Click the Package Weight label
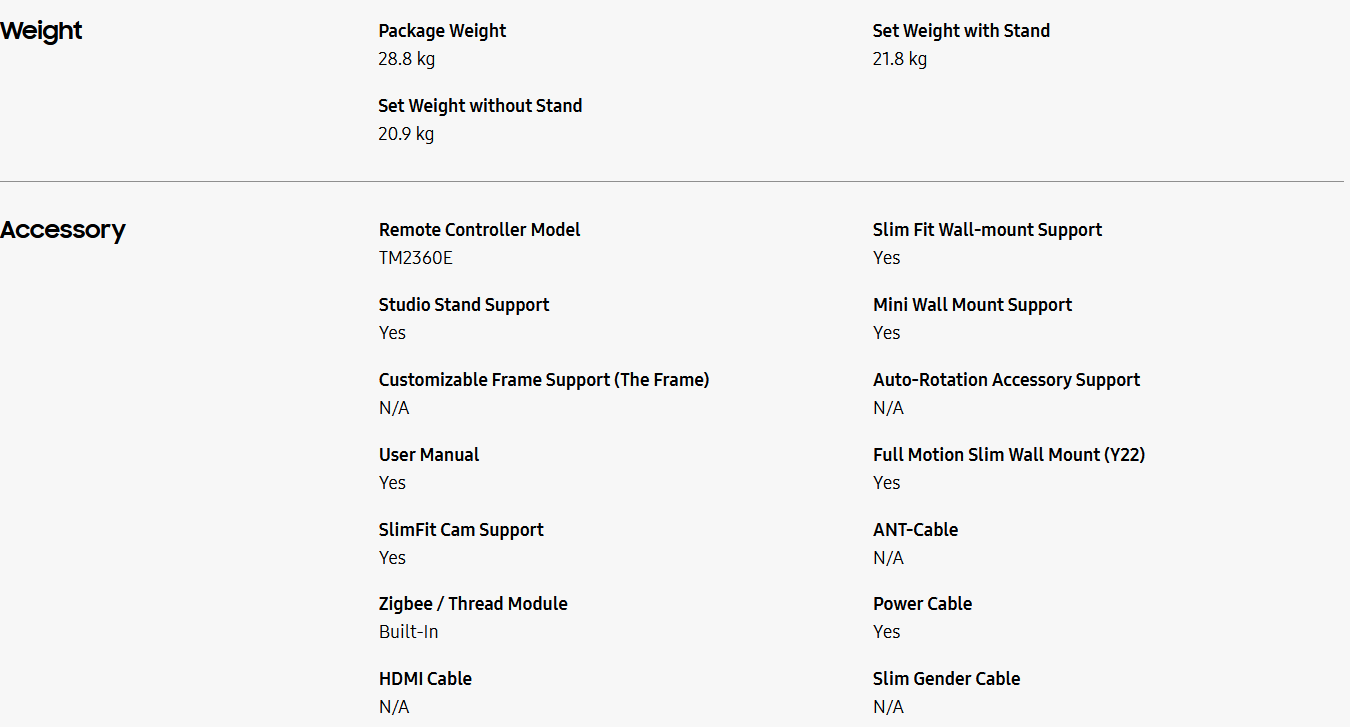Screen dimensions: 1350x727 (442, 31)
